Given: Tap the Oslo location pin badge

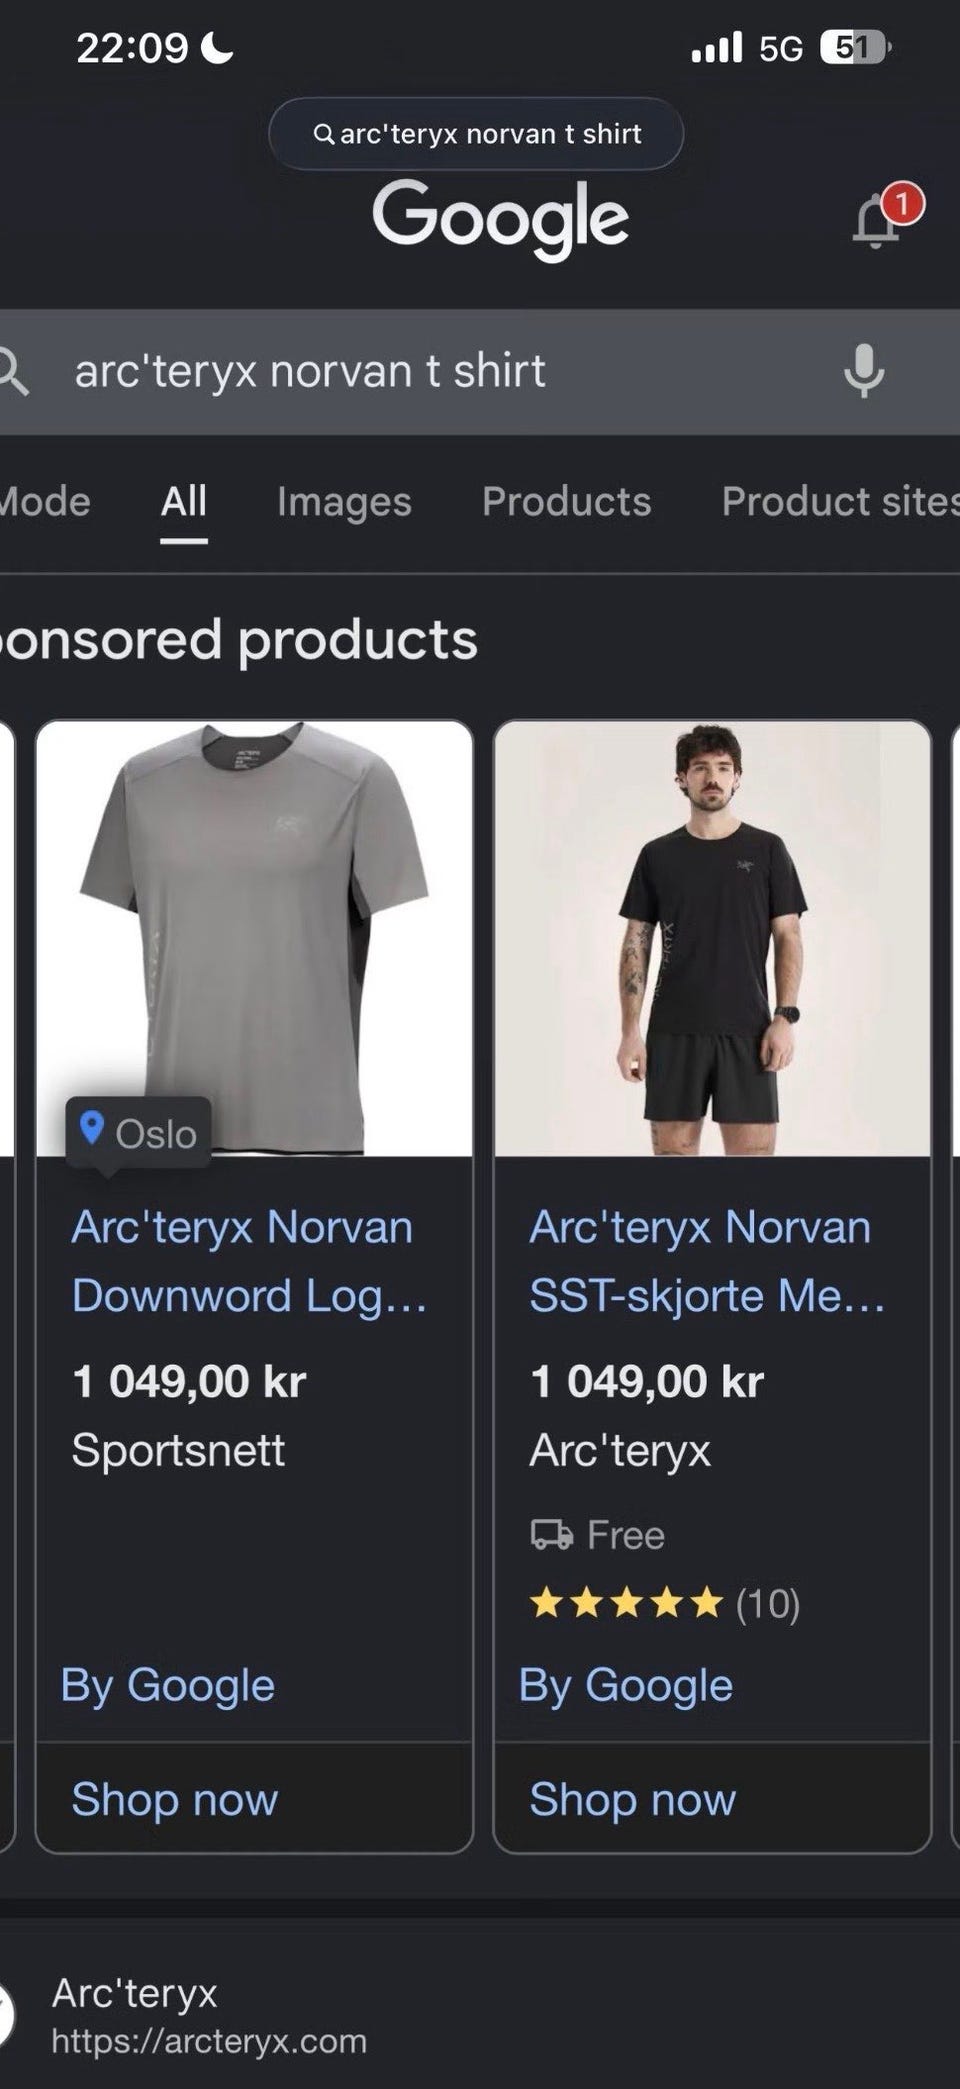Looking at the screenshot, I should (138, 1133).
